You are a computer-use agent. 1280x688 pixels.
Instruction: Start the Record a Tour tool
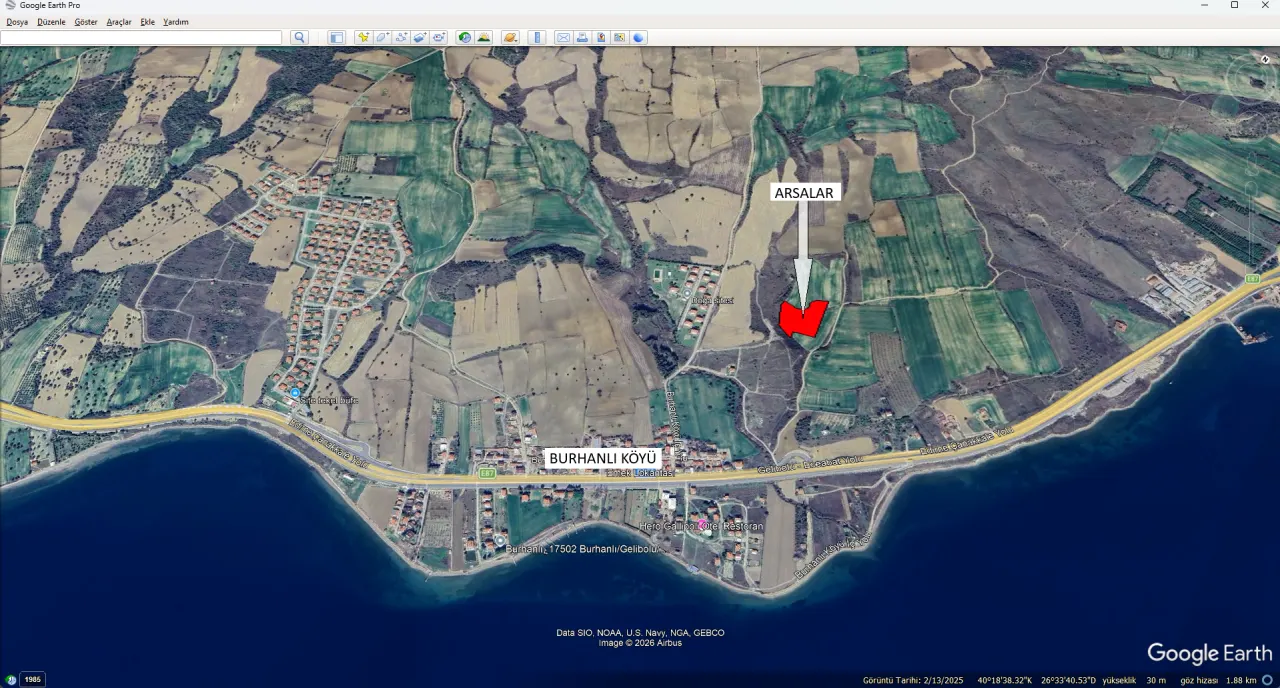(439, 37)
